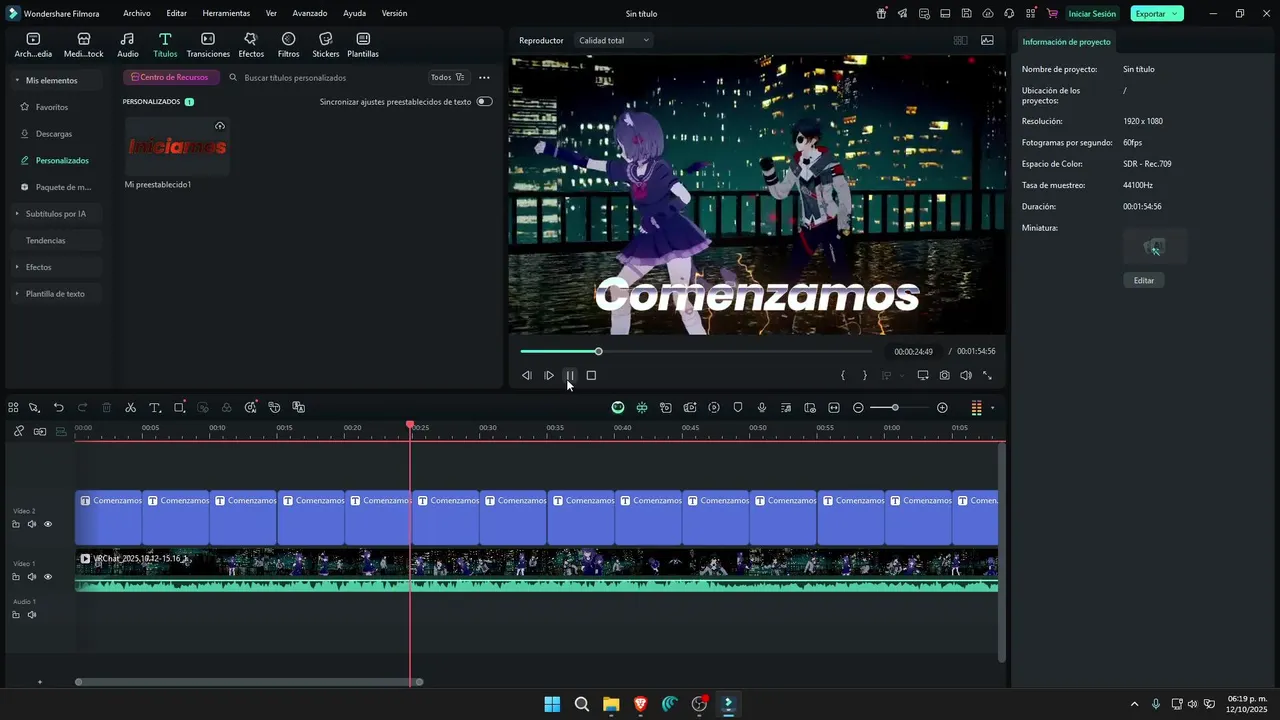Image resolution: width=1280 pixels, height=720 pixels.
Task: Click the preview playback progress bar
Action: (x=696, y=351)
